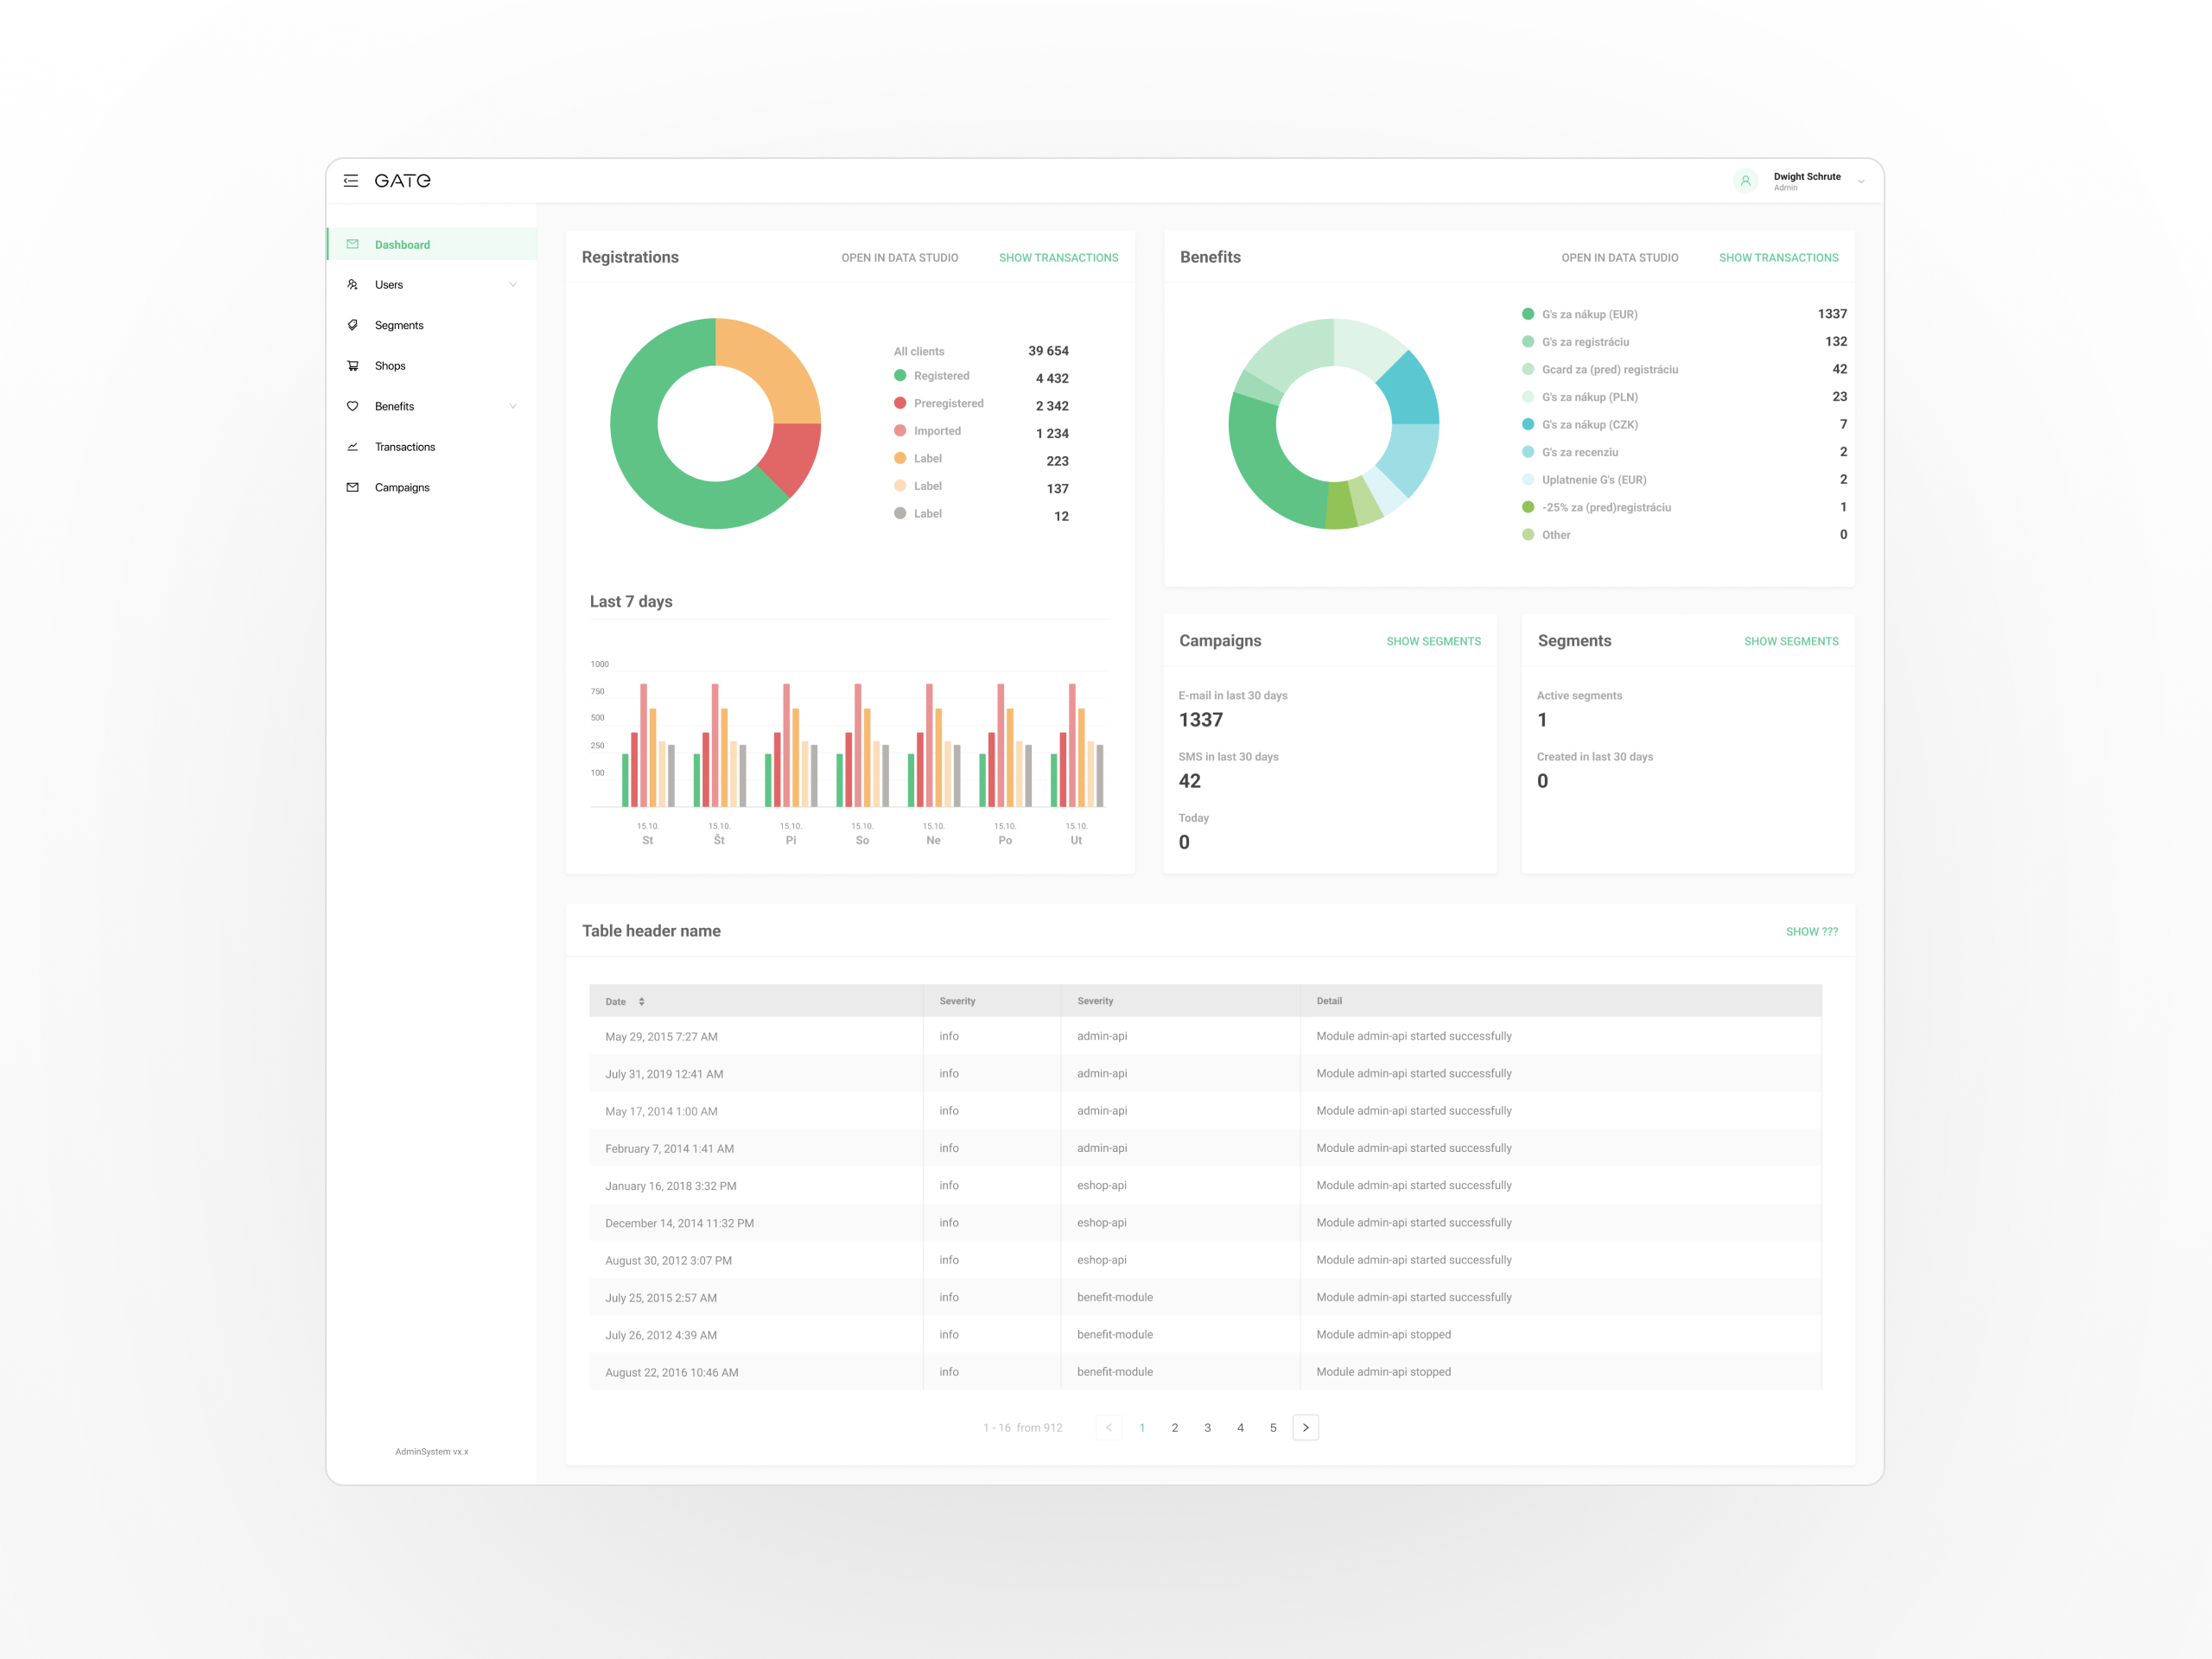Go to pagination page 3
The height and width of the screenshot is (1659, 2212).
[1207, 1428]
